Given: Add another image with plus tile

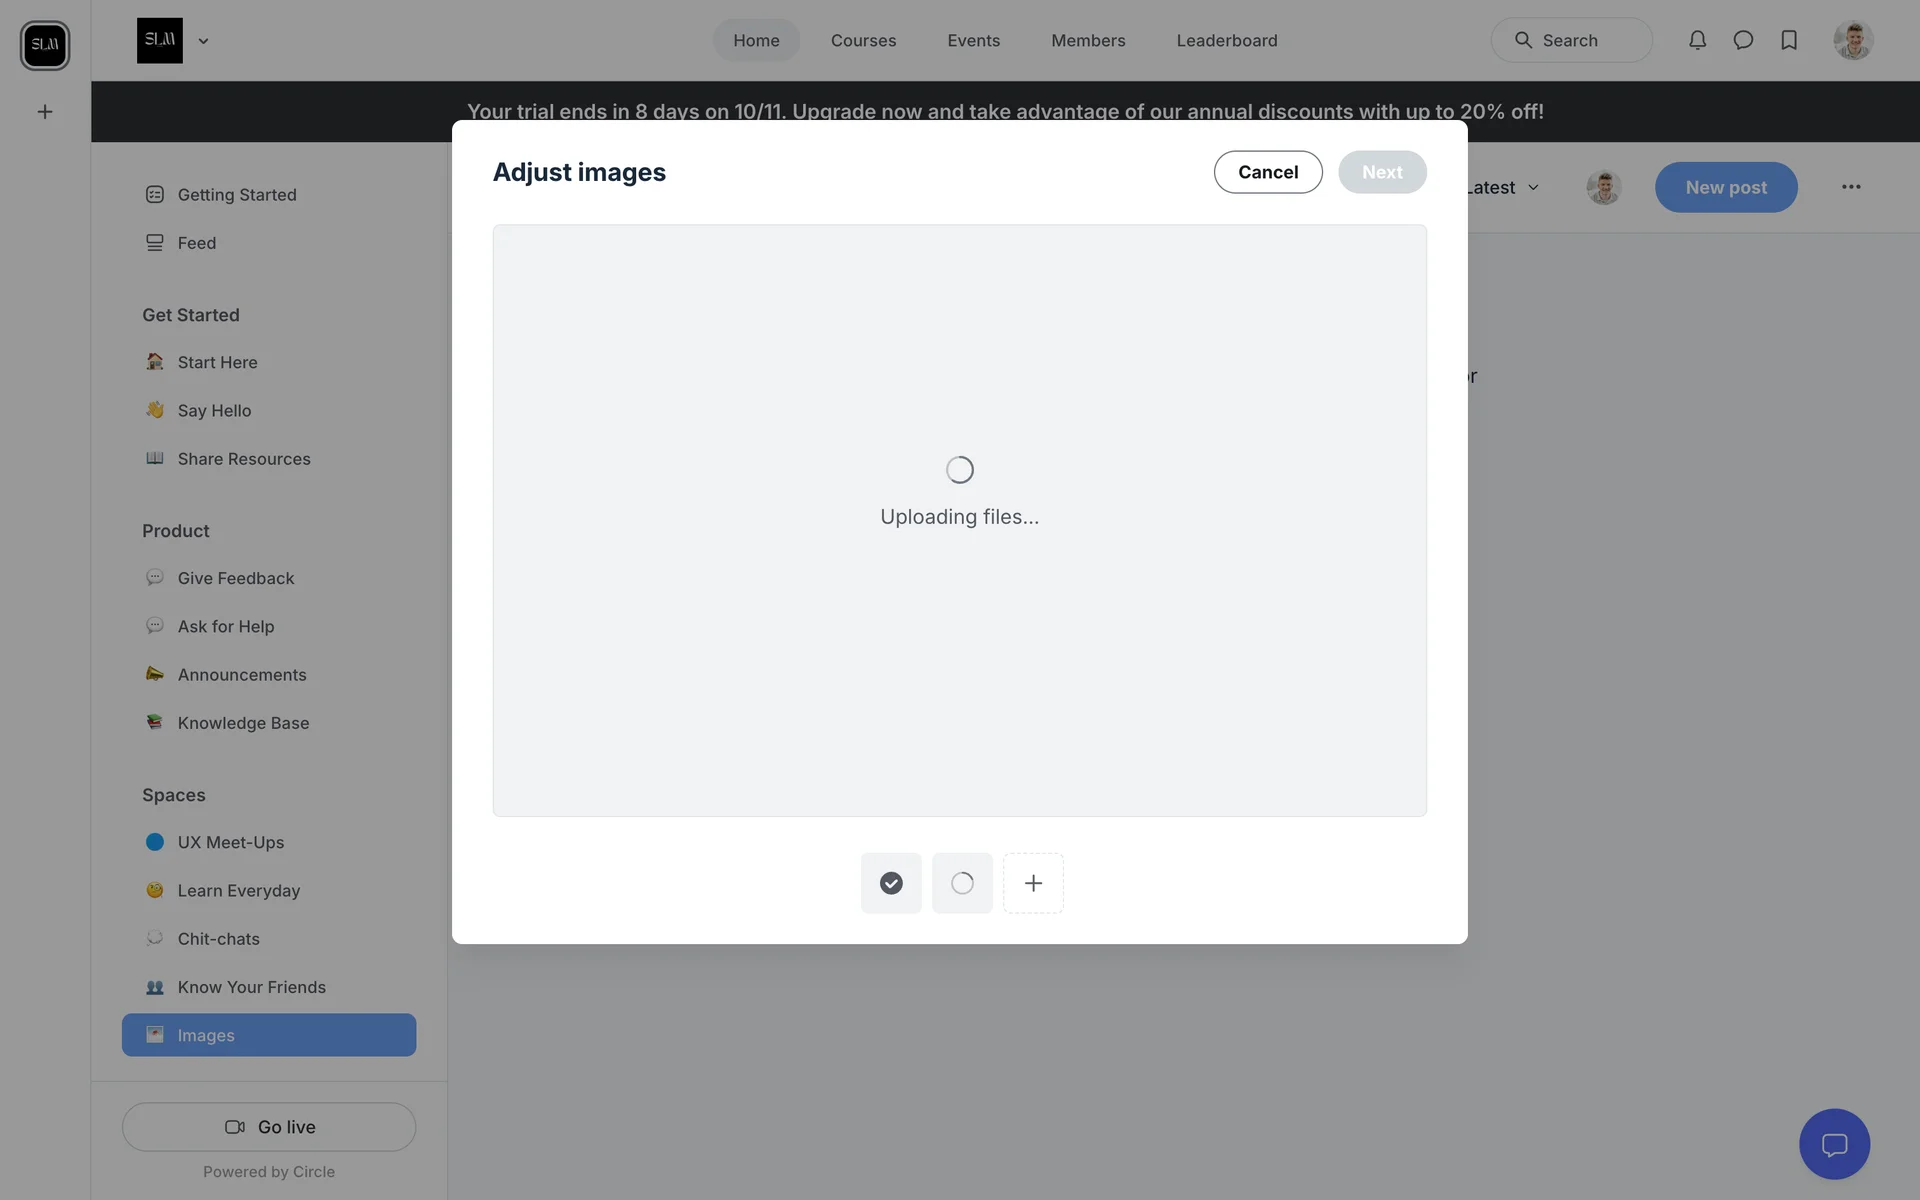Looking at the screenshot, I should (1033, 883).
